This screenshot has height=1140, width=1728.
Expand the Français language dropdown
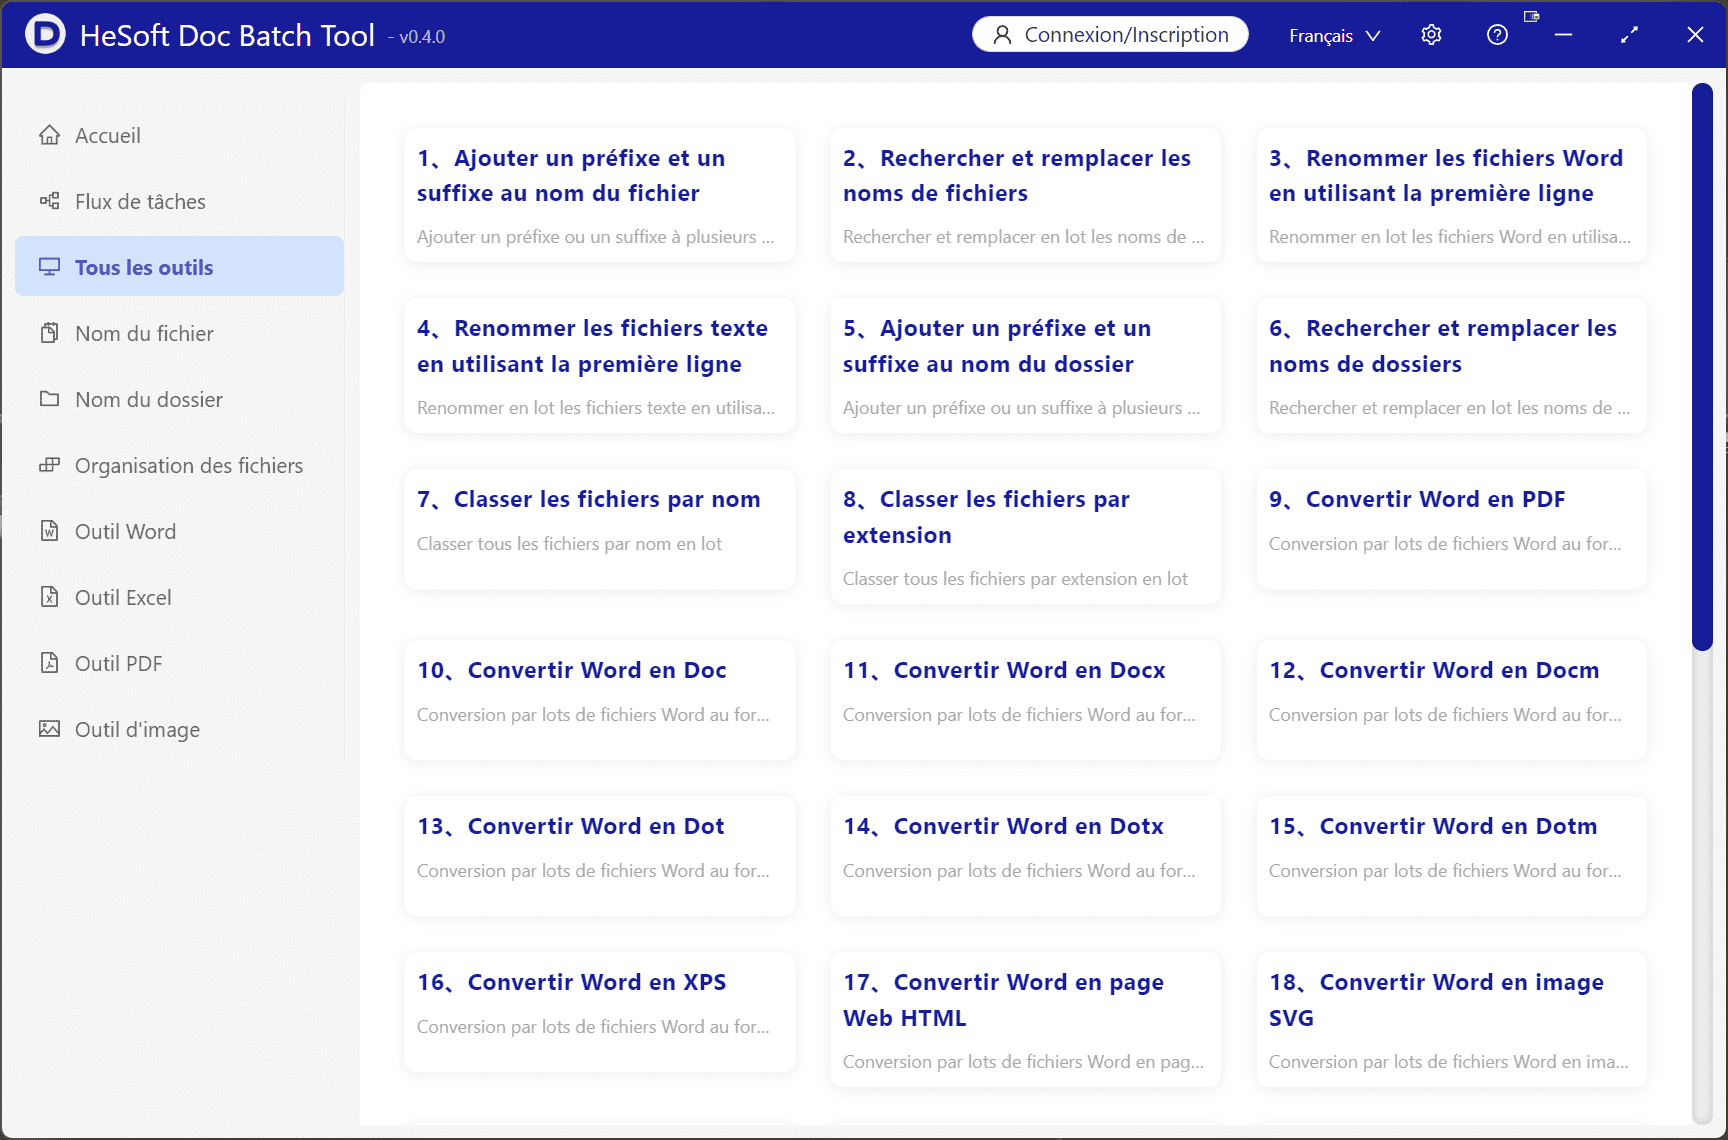pyautogui.click(x=1334, y=36)
